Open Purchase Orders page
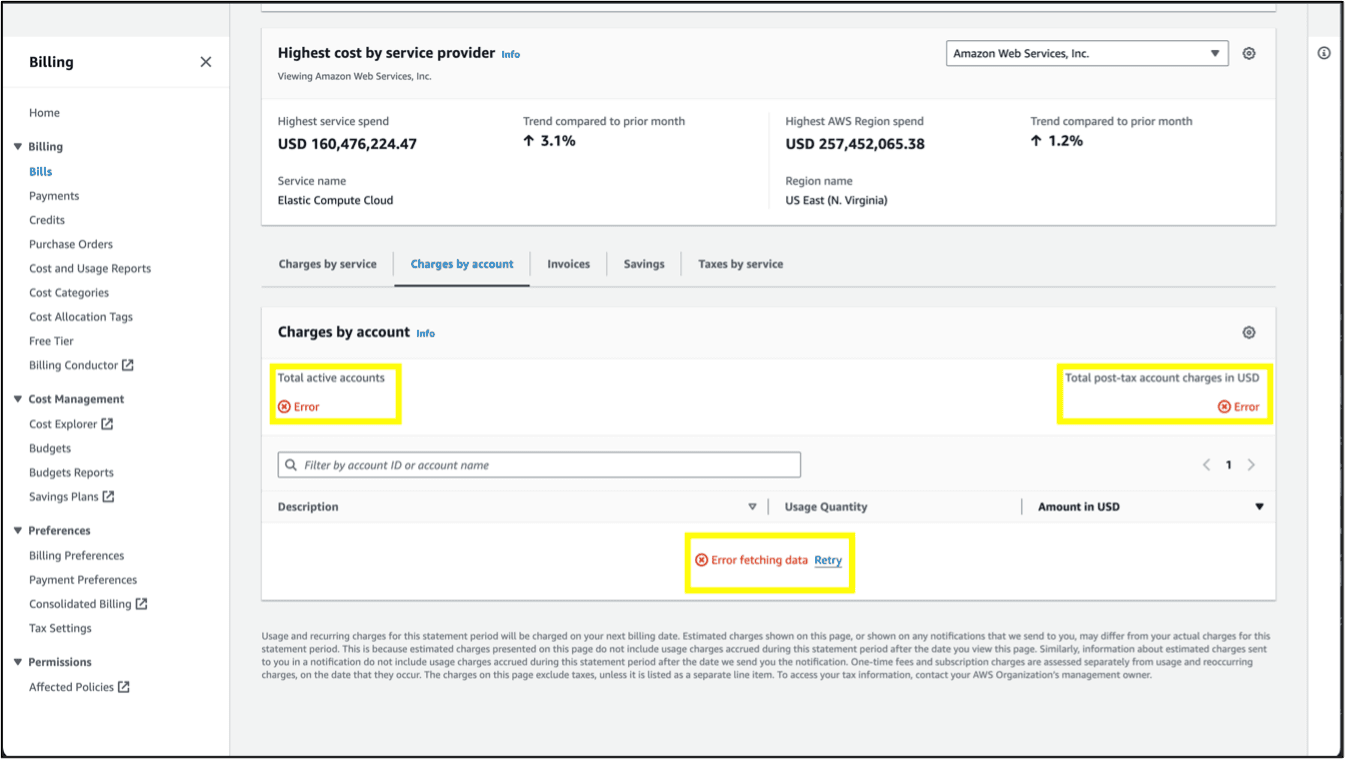The image size is (1347, 763). coord(71,244)
